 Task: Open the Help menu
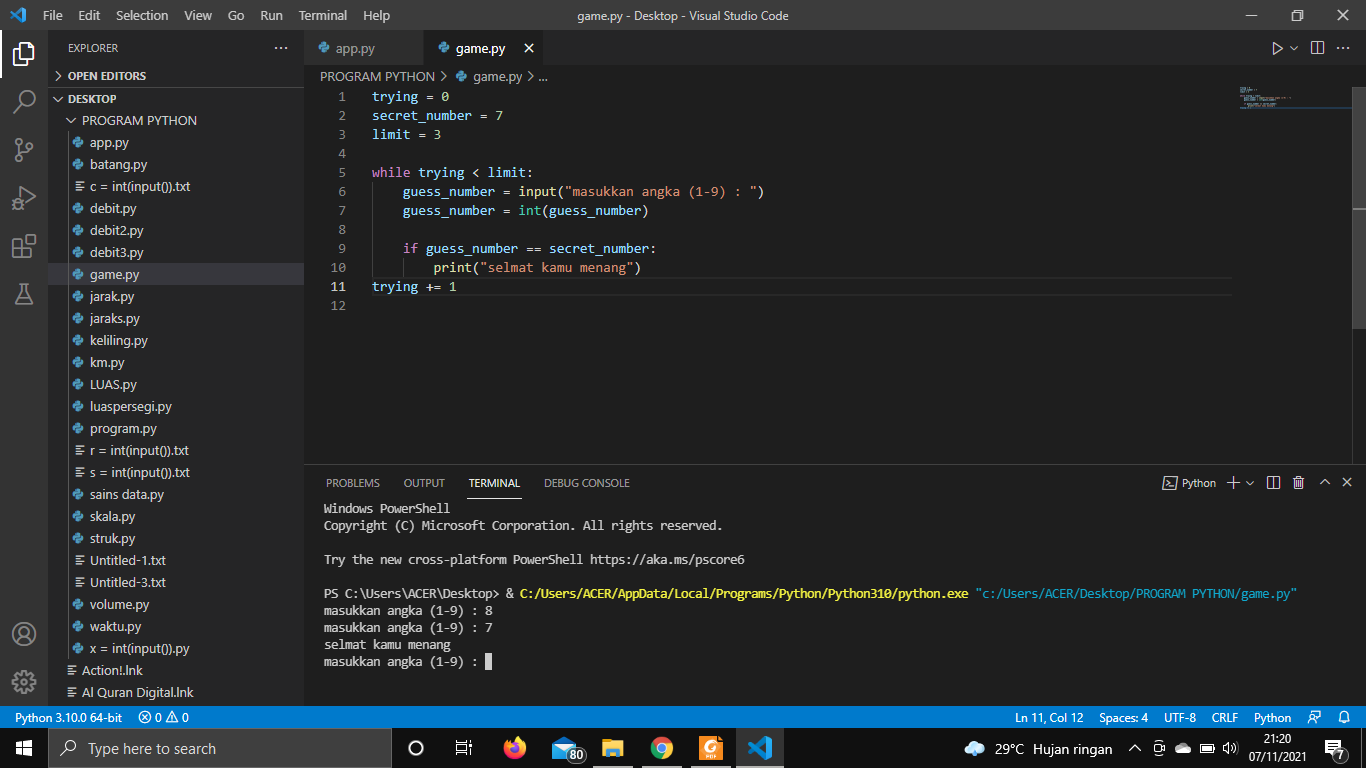(377, 16)
